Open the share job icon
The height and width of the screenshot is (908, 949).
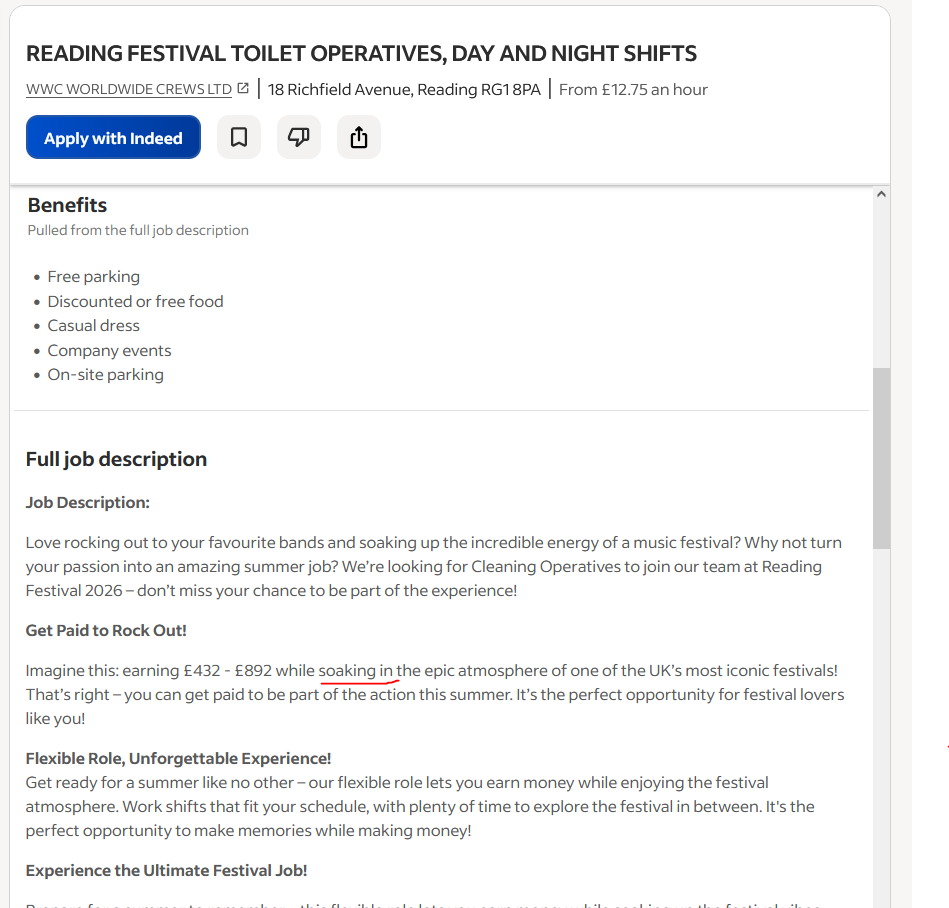(359, 137)
